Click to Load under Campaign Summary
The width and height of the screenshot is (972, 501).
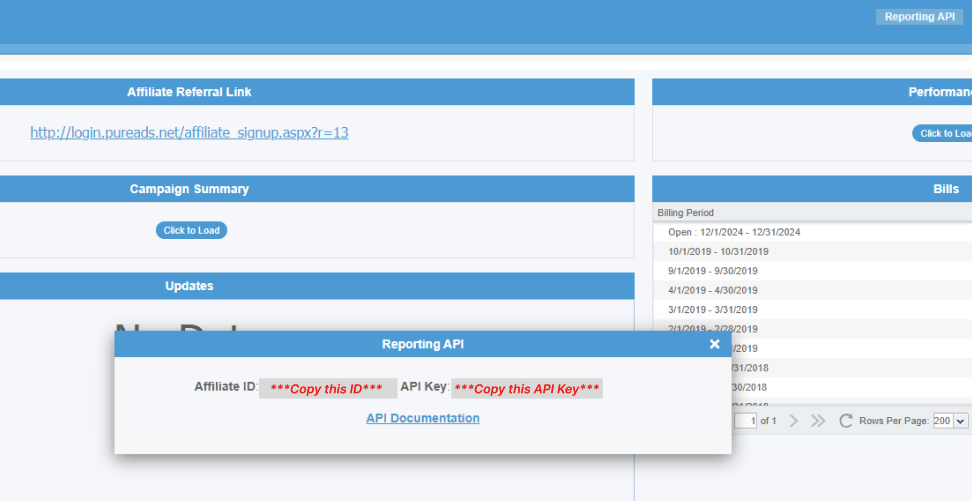(191, 230)
